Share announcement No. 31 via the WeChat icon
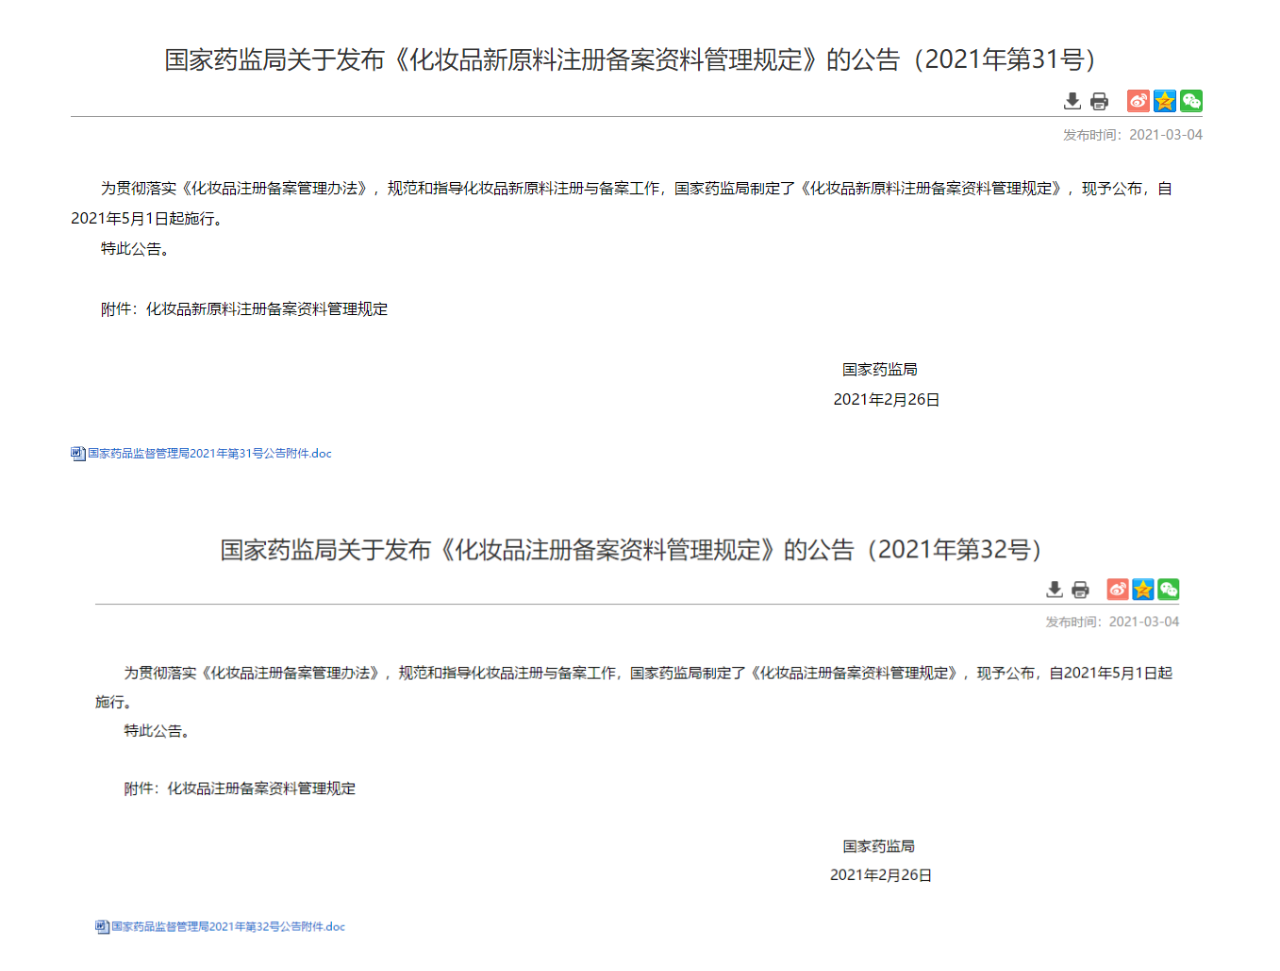Screen dimensions: 1280x971 (x=1190, y=101)
